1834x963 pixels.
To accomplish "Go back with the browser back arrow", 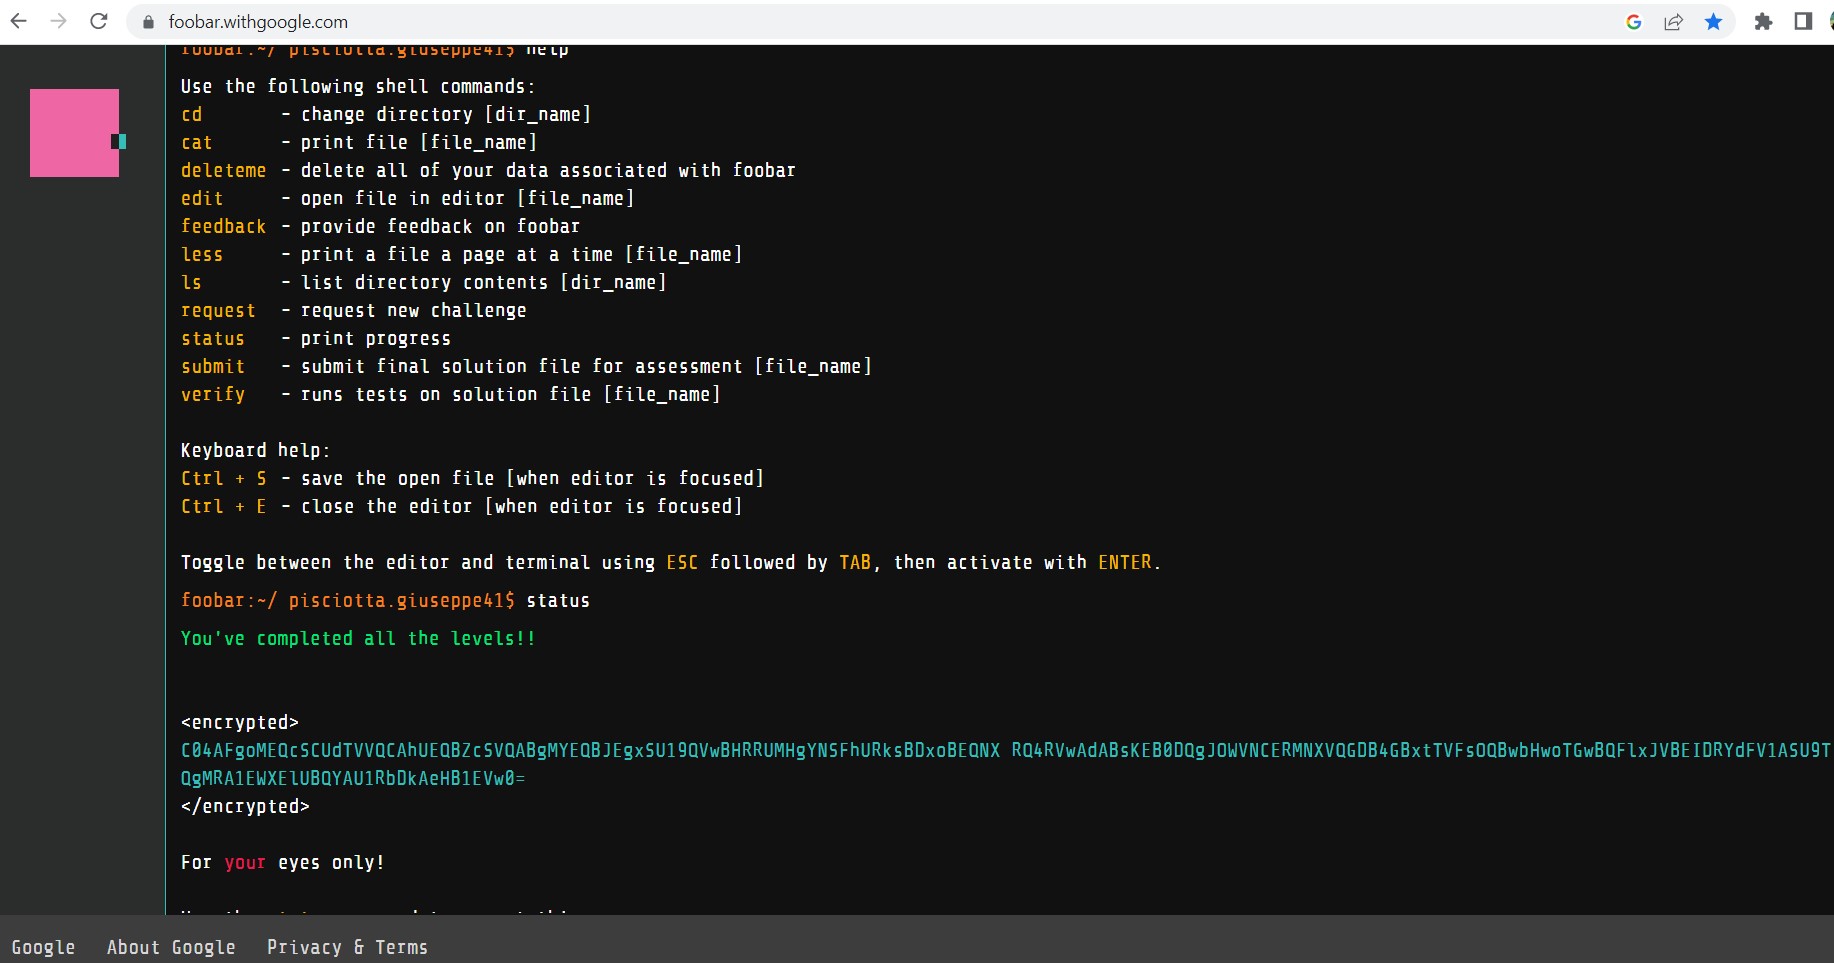I will 18,21.
